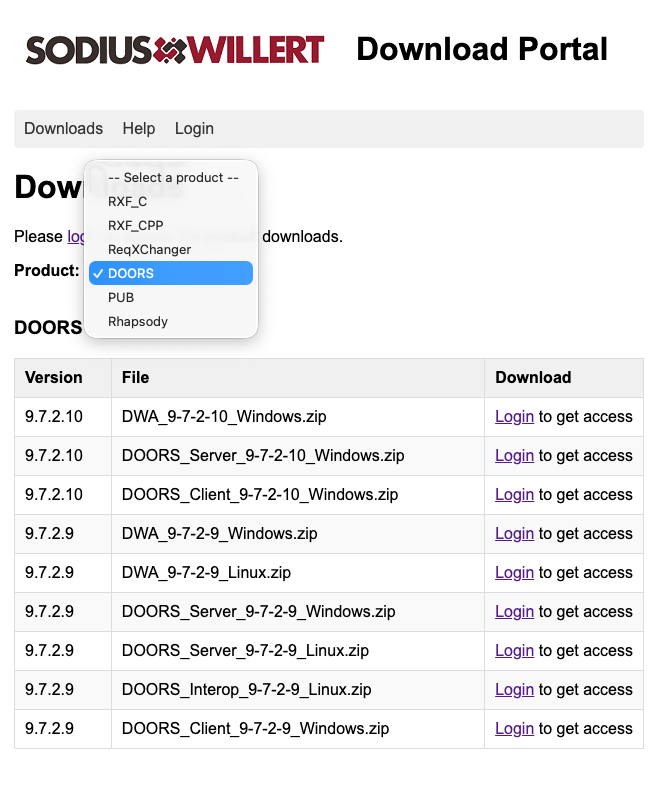Select RXF_C from product dropdown
This screenshot has width=660, height=791.
click(171, 202)
